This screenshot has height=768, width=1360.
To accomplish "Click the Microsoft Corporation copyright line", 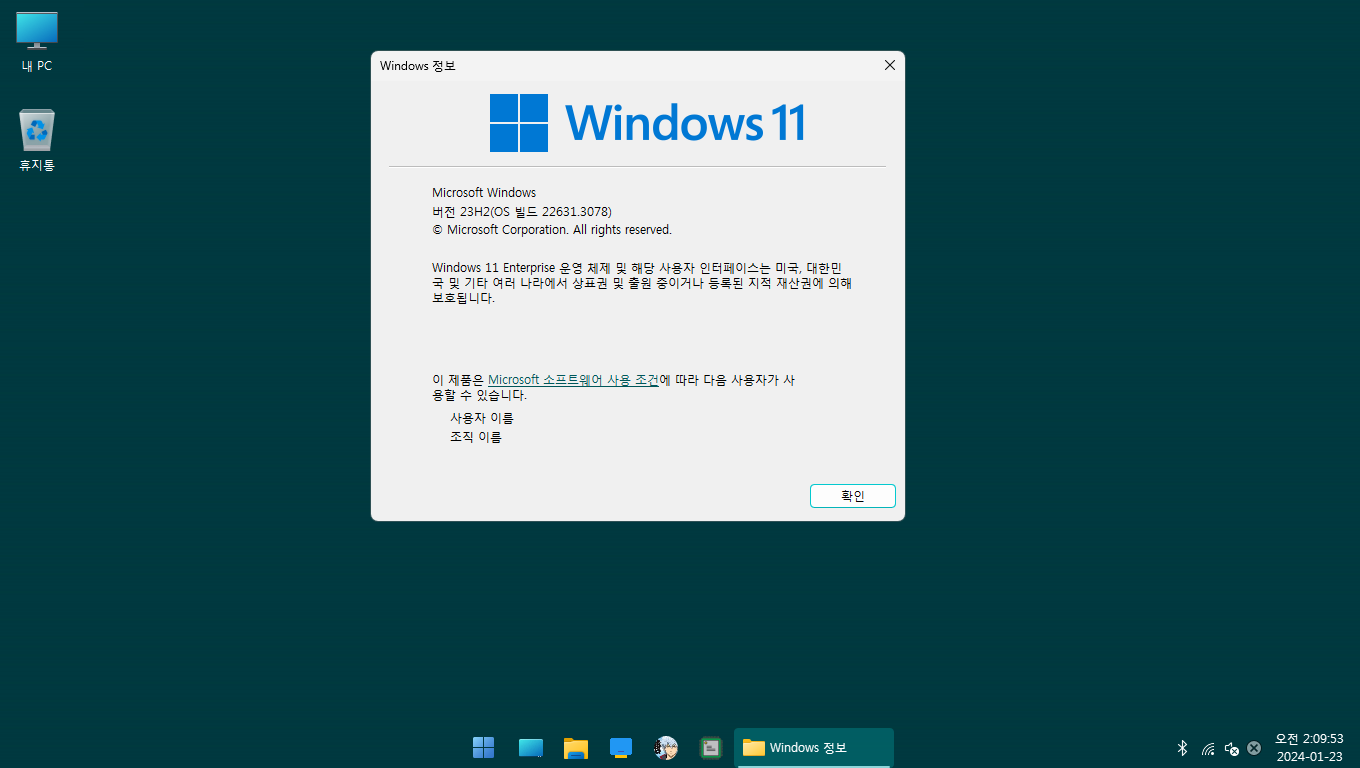I will click(x=552, y=230).
